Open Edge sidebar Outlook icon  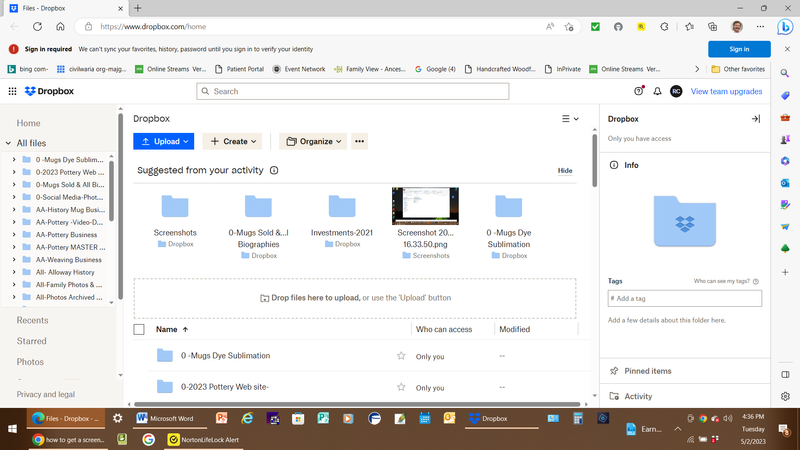click(x=785, y=183)
